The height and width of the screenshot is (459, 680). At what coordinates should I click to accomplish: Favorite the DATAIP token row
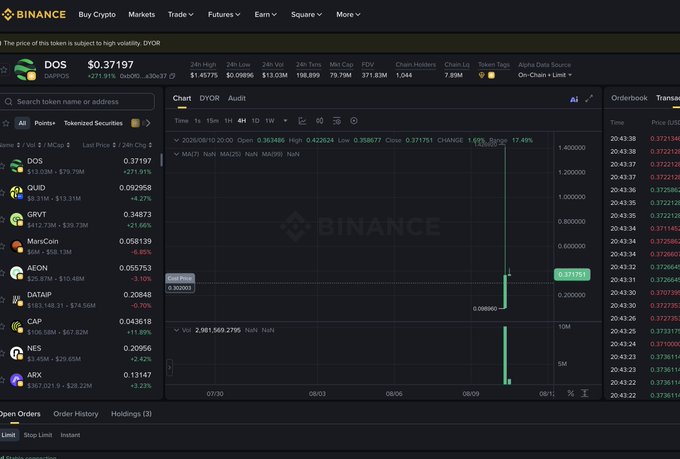tap(3, 300)
